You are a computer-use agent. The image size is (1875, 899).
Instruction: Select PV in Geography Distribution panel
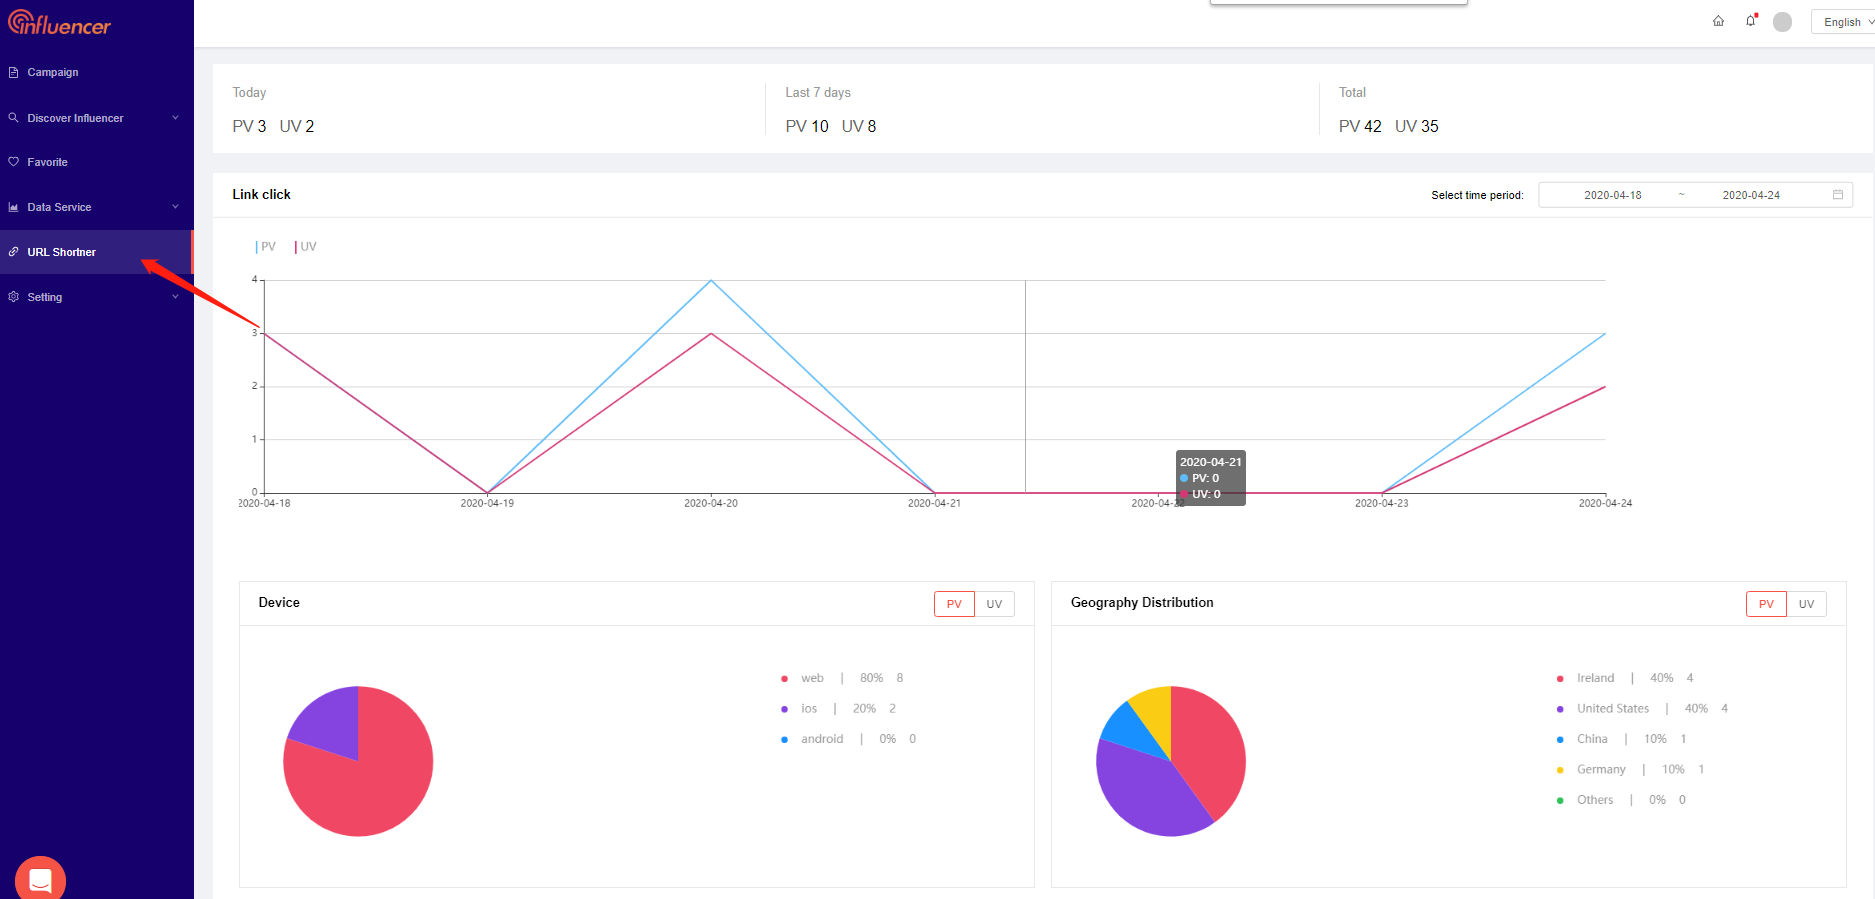coord(1766,604)
